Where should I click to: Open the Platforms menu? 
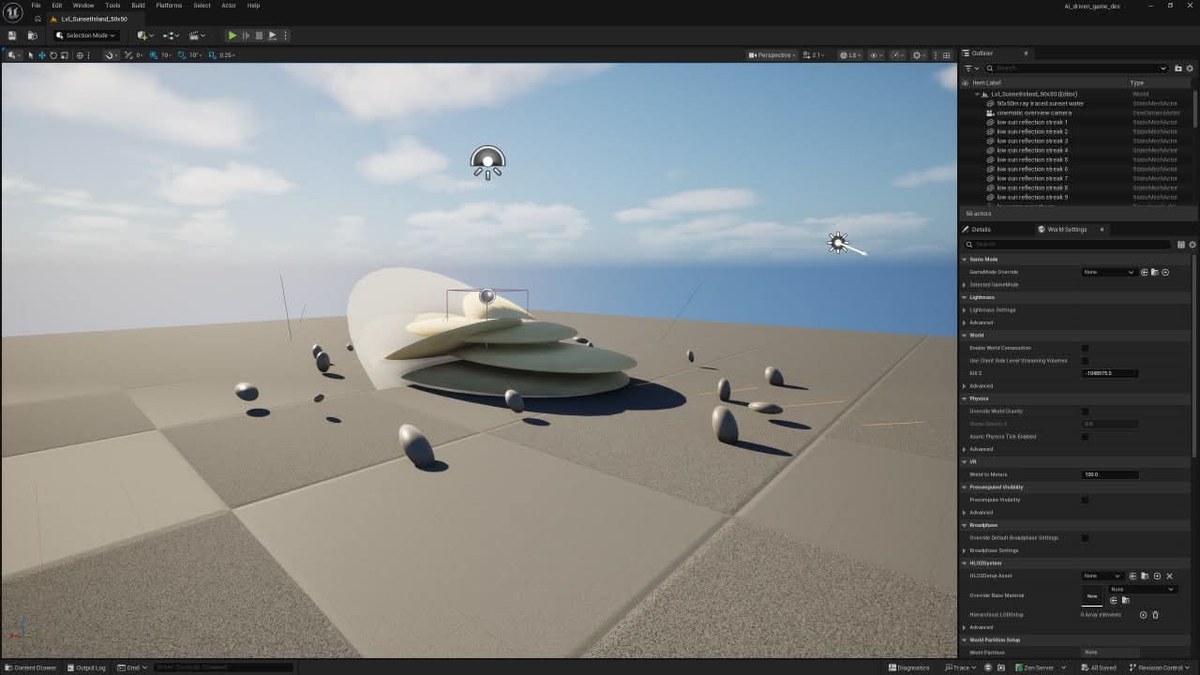169,5
